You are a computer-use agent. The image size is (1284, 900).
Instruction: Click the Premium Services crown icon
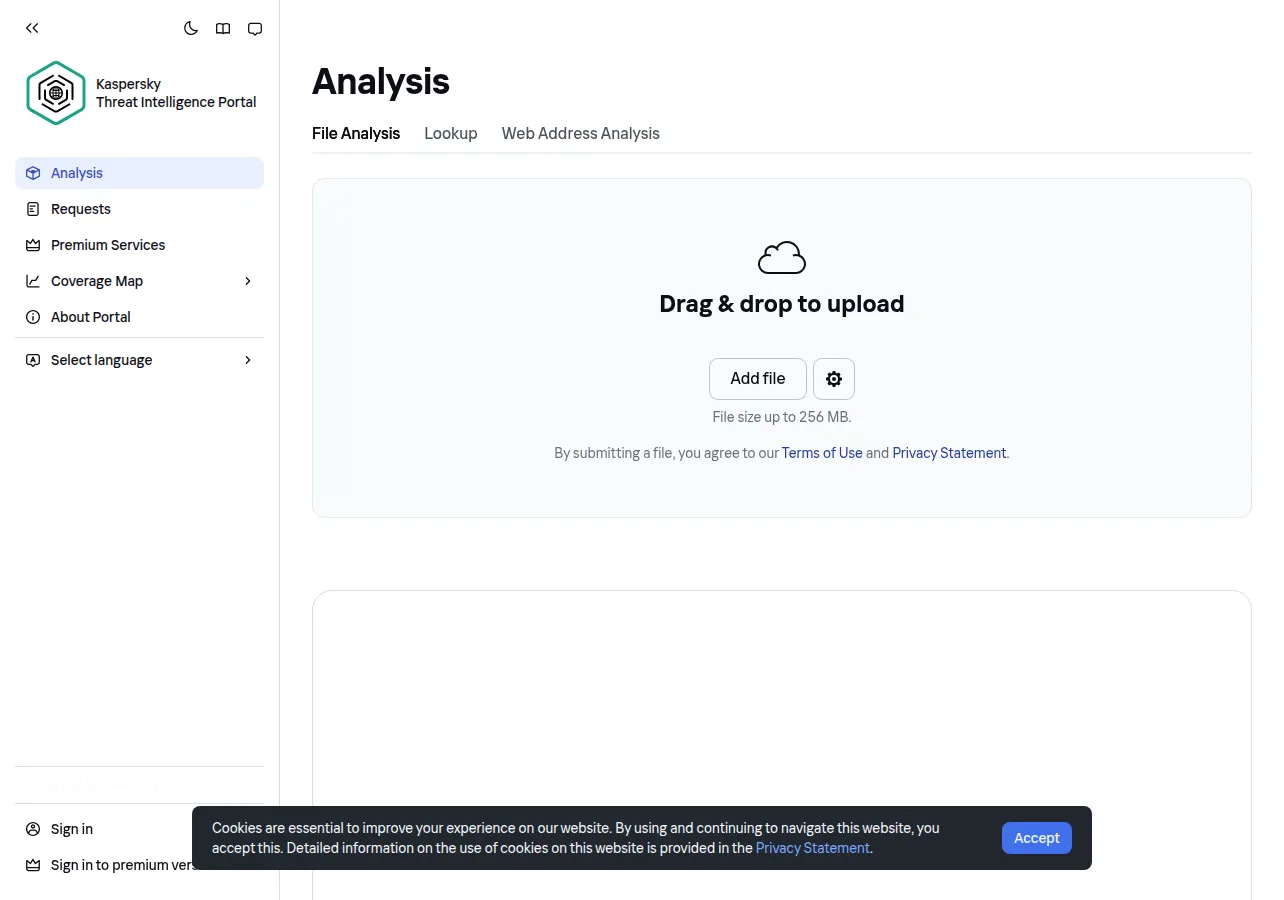33,245
